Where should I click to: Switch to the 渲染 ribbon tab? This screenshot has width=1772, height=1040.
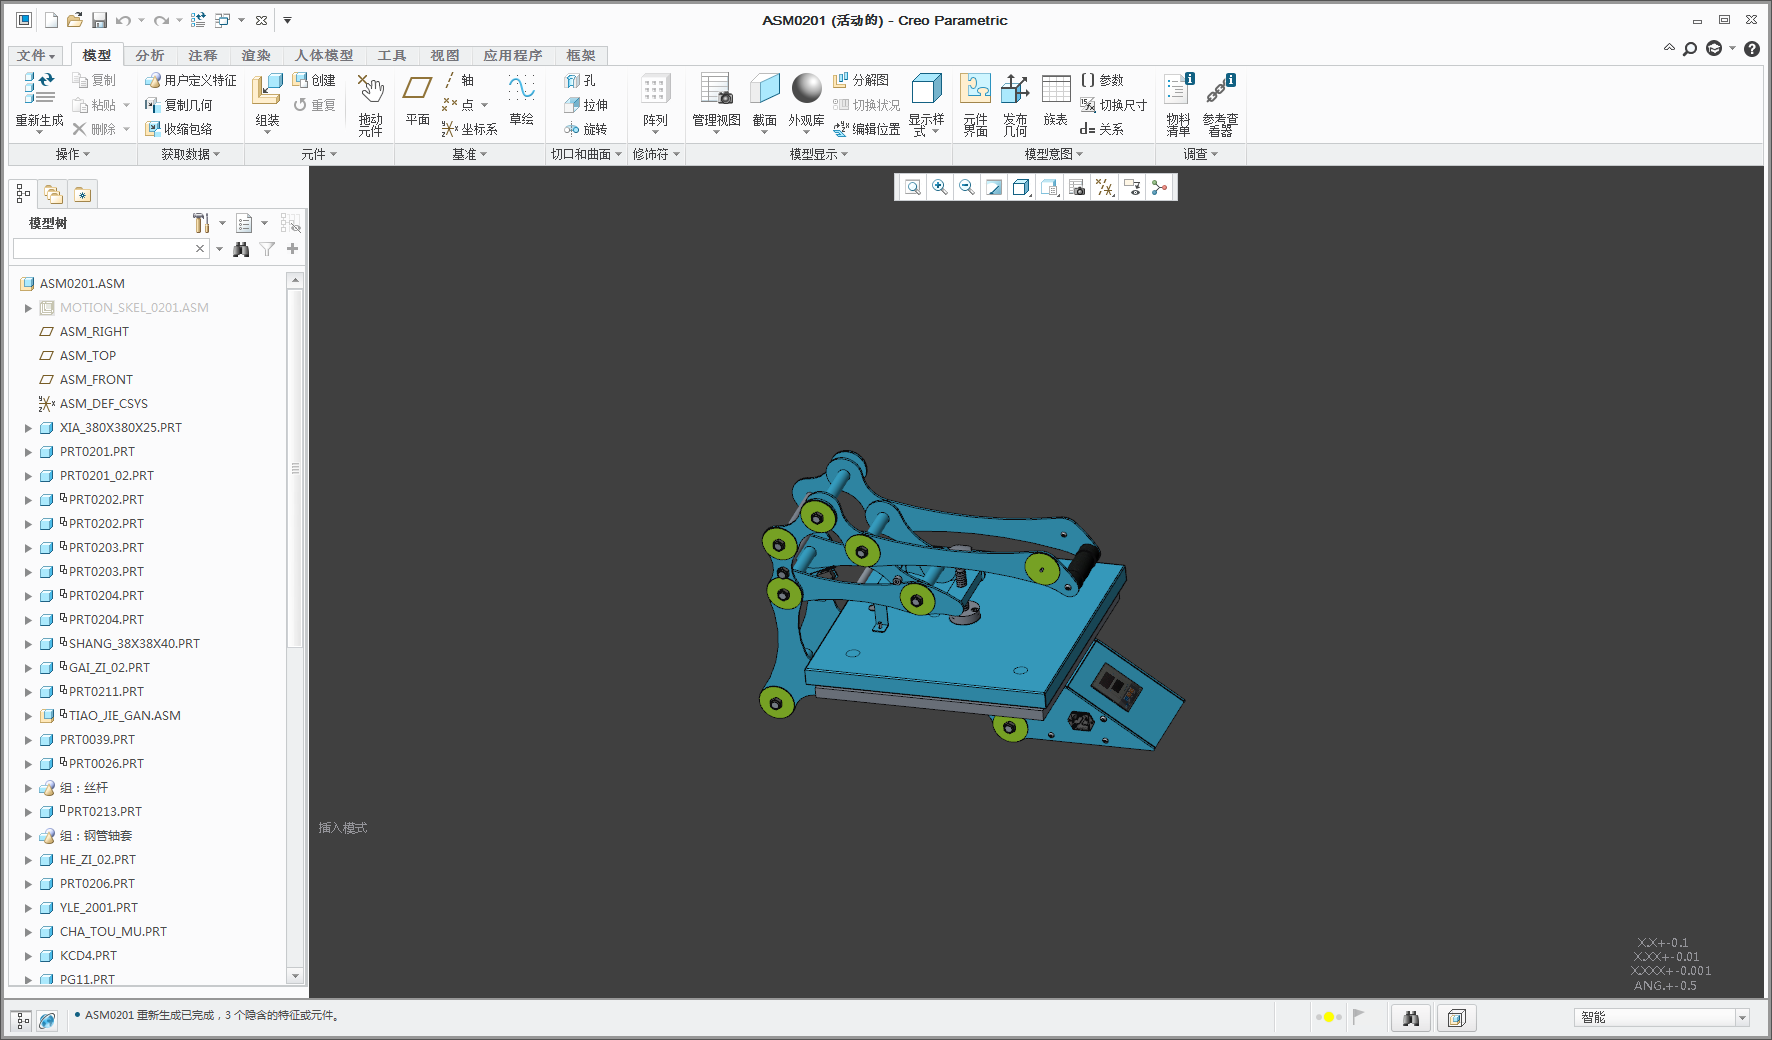click(256, 56)
